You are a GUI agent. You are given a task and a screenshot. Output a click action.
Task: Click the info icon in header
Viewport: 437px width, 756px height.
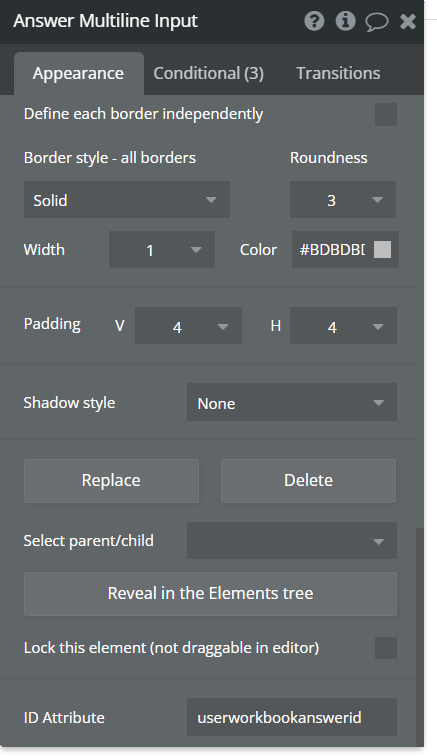(345, 21)
